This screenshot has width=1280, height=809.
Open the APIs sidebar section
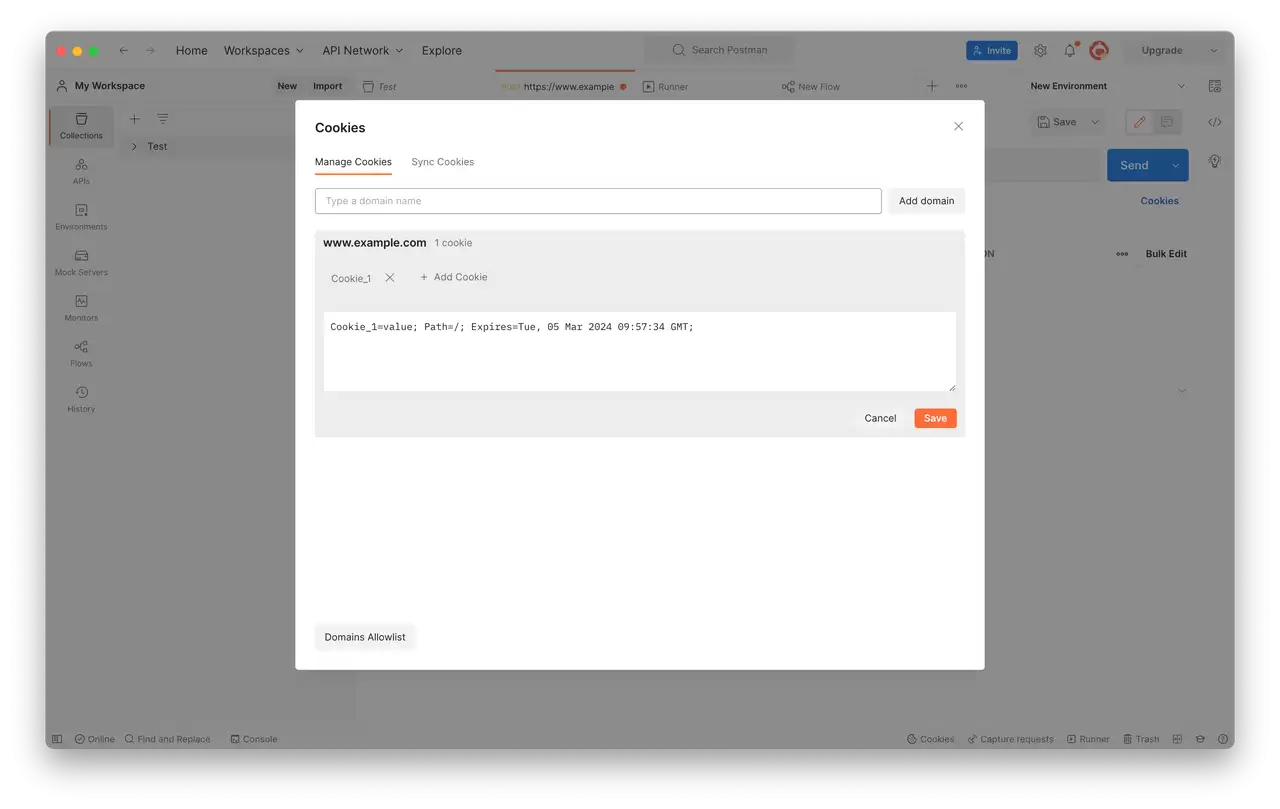(81, 171)
